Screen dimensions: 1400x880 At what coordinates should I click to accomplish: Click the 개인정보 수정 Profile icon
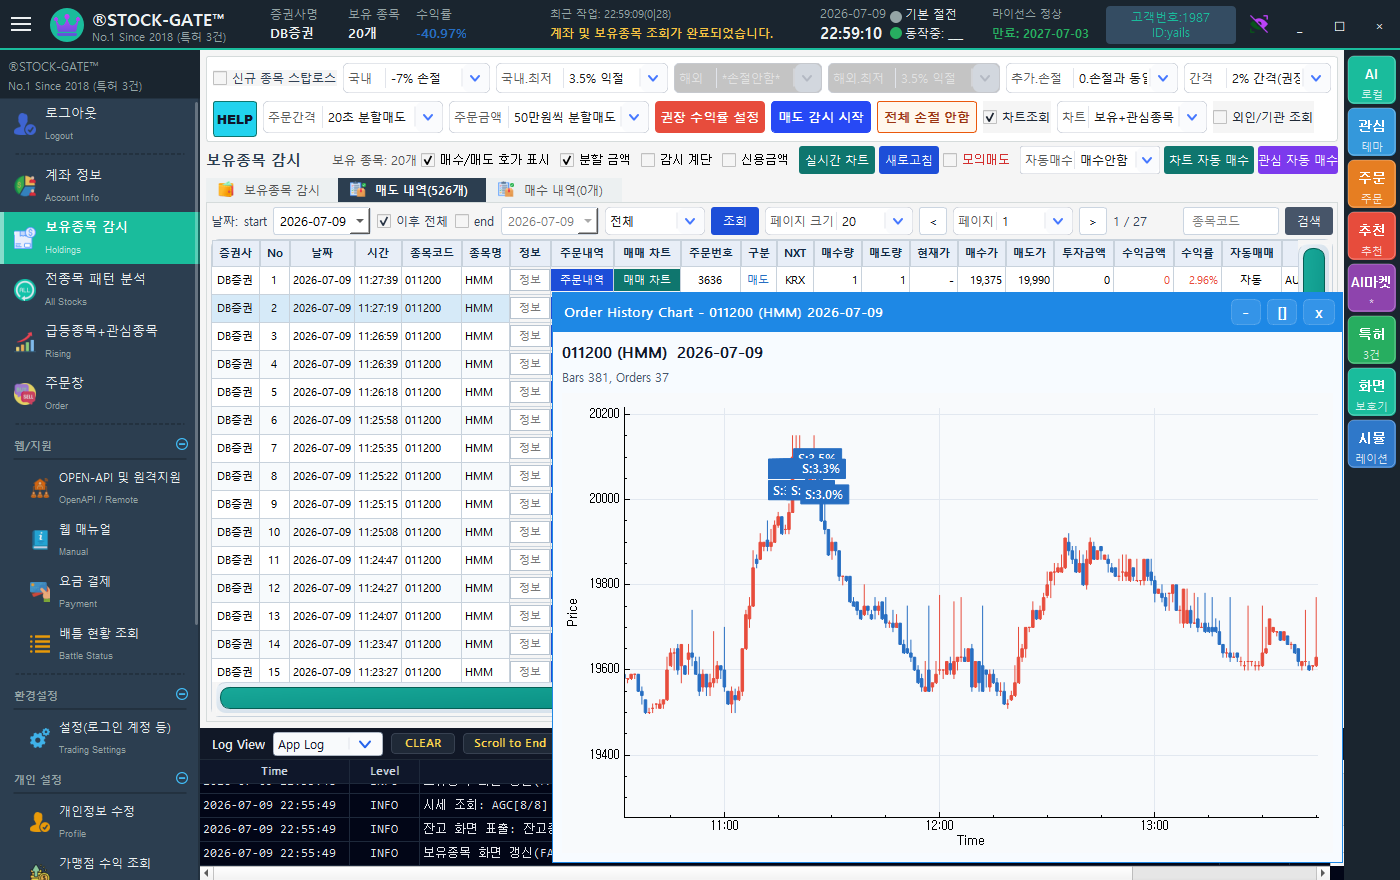[x=40, y=822]
